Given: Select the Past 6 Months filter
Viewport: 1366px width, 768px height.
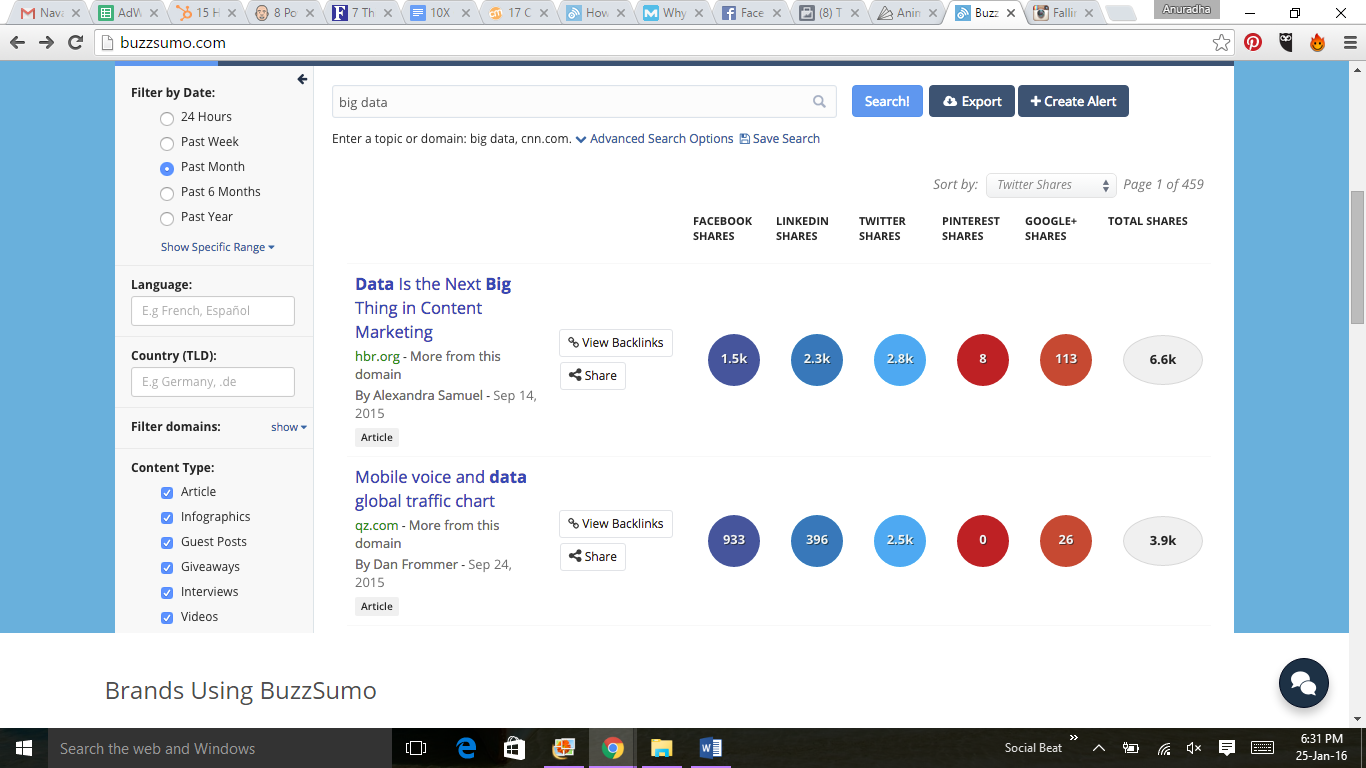Looking at the screenshot, I should click(167, 193).
